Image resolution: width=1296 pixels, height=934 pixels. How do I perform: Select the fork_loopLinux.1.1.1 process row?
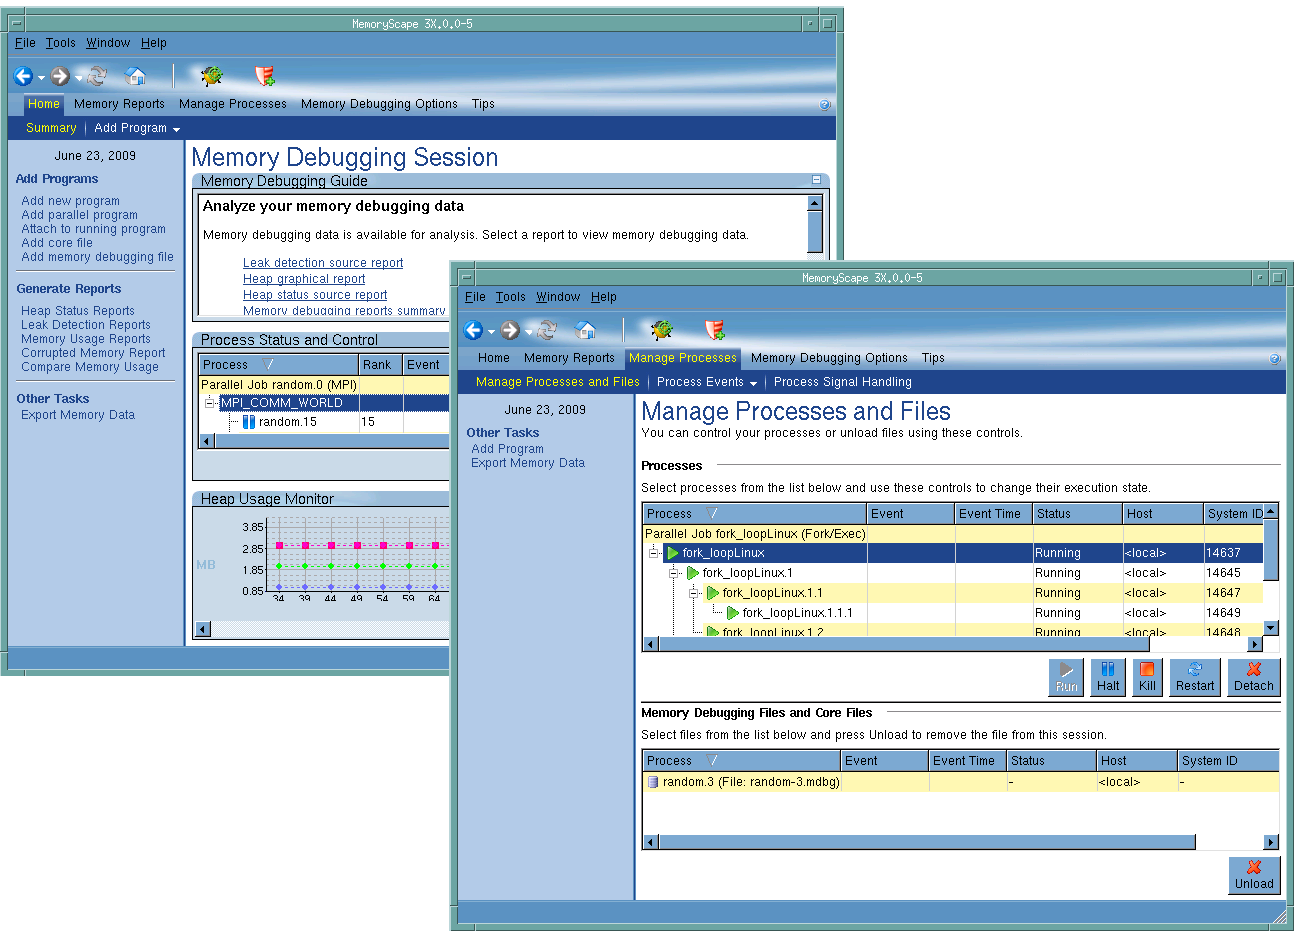[797, 613]
